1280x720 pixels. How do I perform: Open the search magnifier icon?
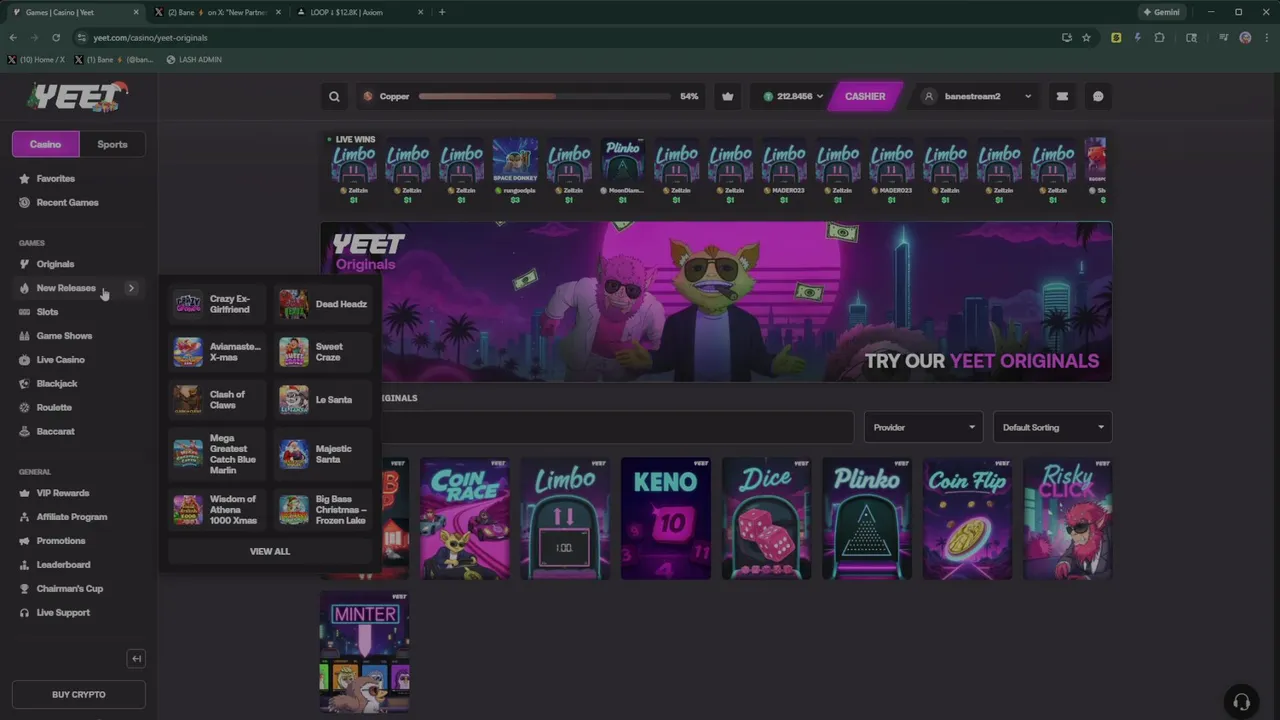[x=334, y=97]
